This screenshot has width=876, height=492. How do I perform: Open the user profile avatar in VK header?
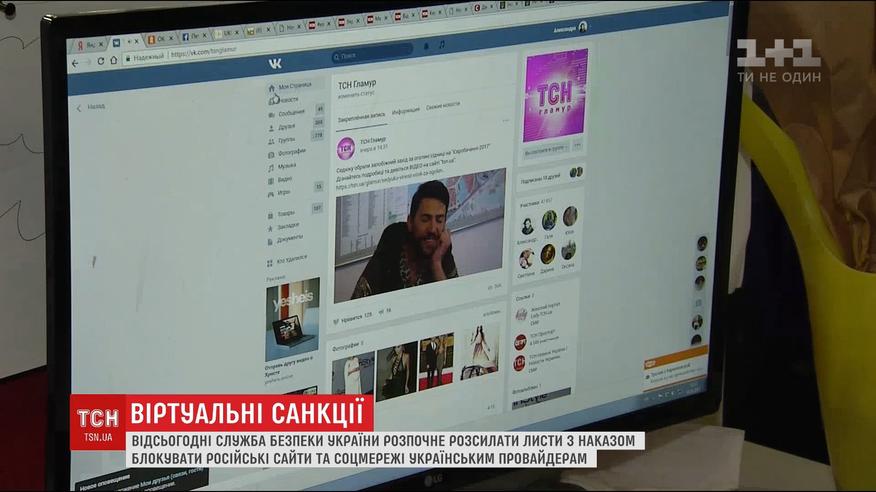coord(583,26)
